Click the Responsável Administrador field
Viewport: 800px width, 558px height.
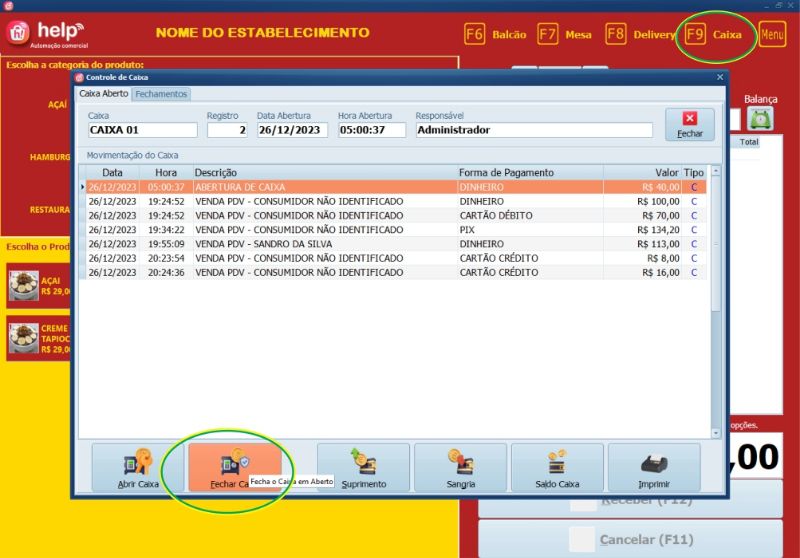point(533,130)
